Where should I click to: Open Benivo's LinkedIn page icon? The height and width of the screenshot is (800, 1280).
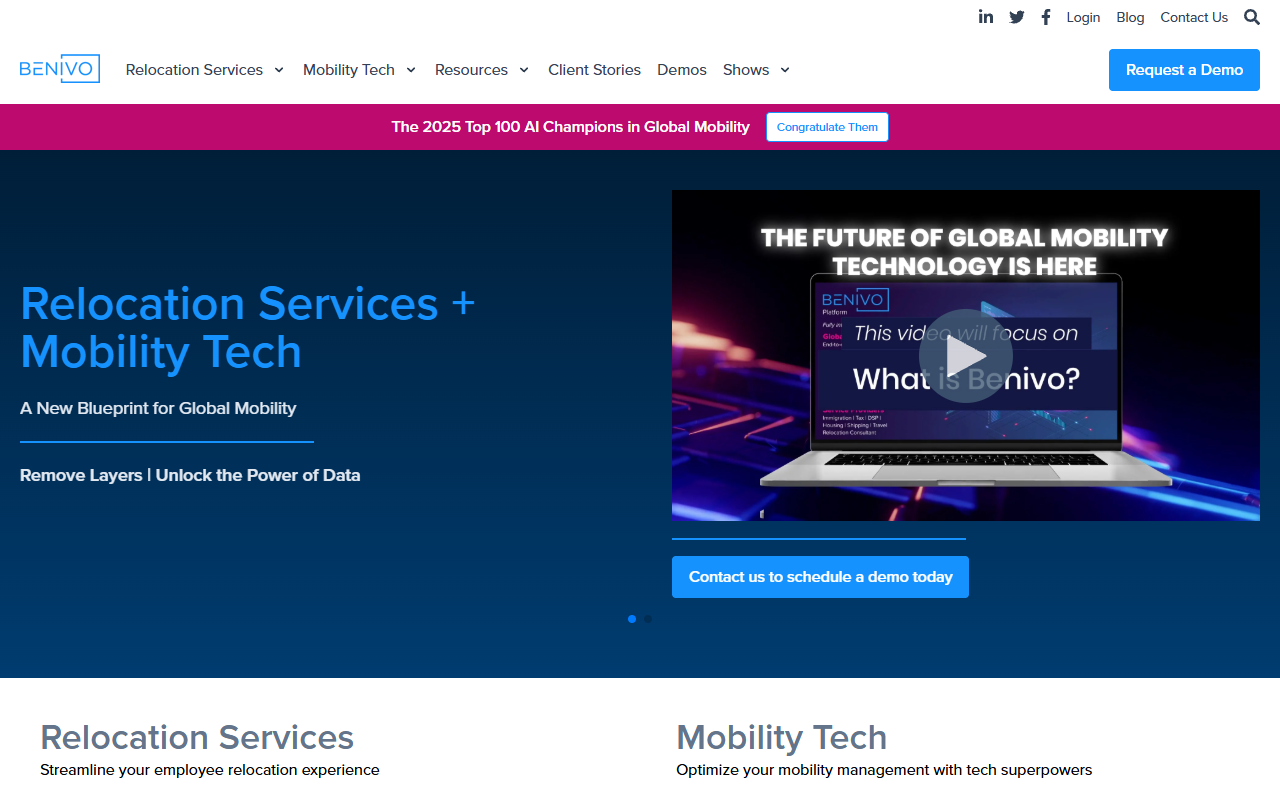coord(986,17)
